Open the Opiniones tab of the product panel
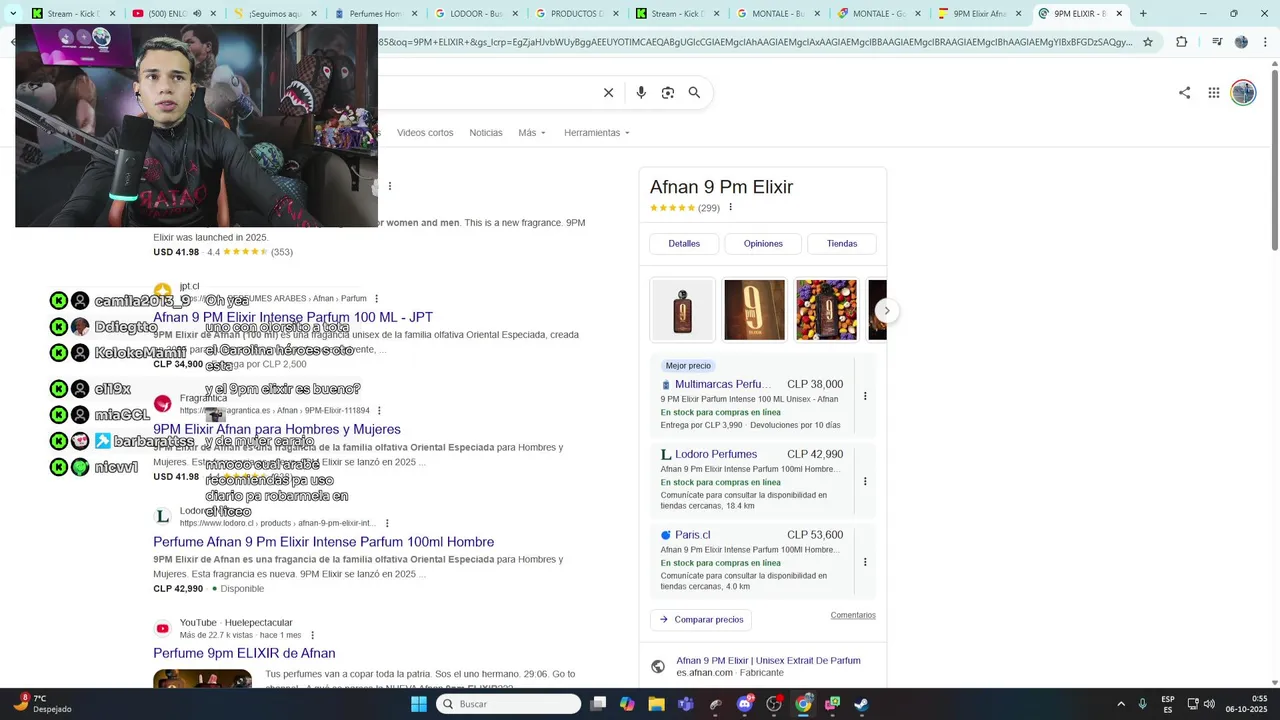 point(763,244)
